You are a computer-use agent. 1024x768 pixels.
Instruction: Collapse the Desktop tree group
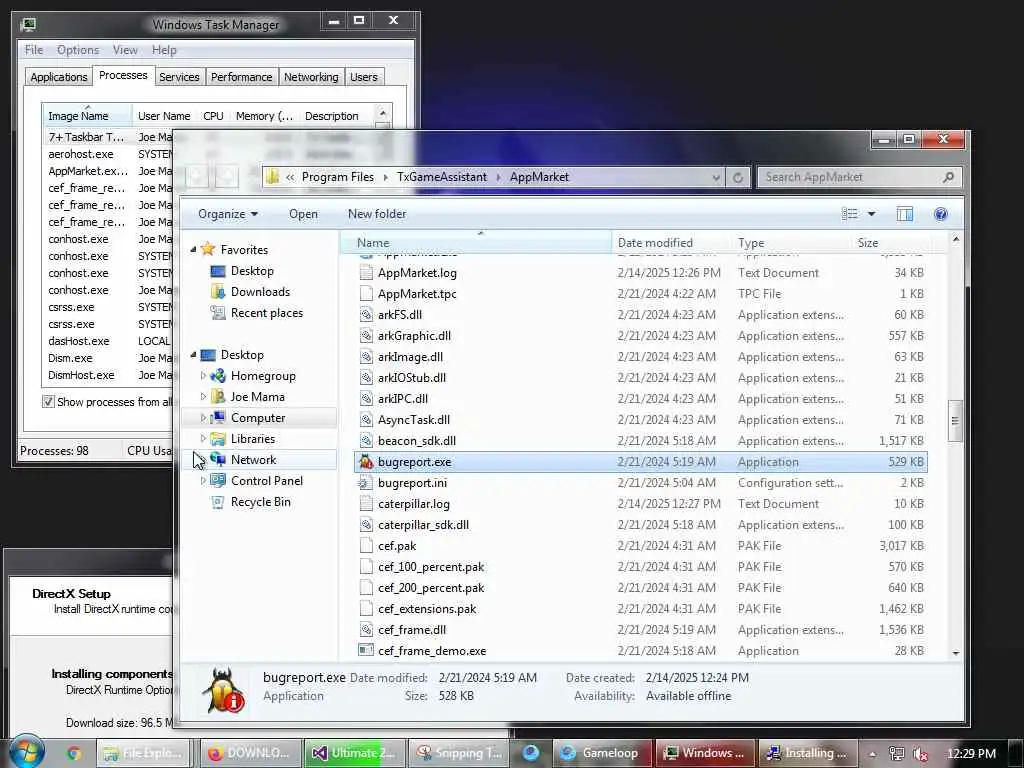point(193,355)
